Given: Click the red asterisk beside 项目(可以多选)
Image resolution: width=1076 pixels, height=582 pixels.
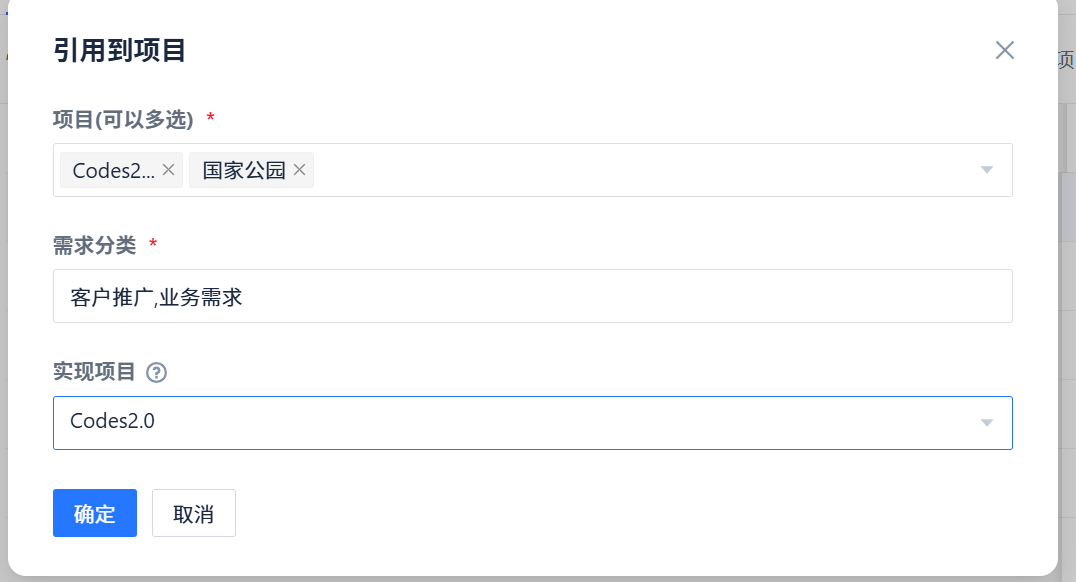Looking at the screenshot, I should 208,117.
